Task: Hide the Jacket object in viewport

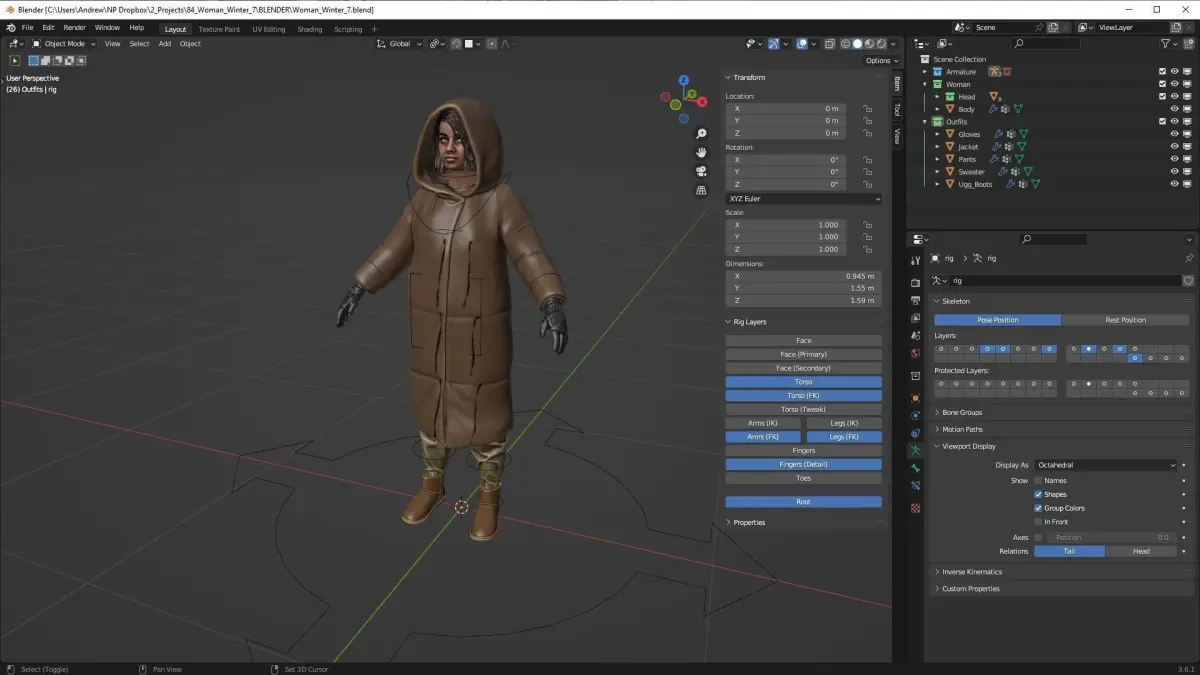Action: [x=1175, y=147]
